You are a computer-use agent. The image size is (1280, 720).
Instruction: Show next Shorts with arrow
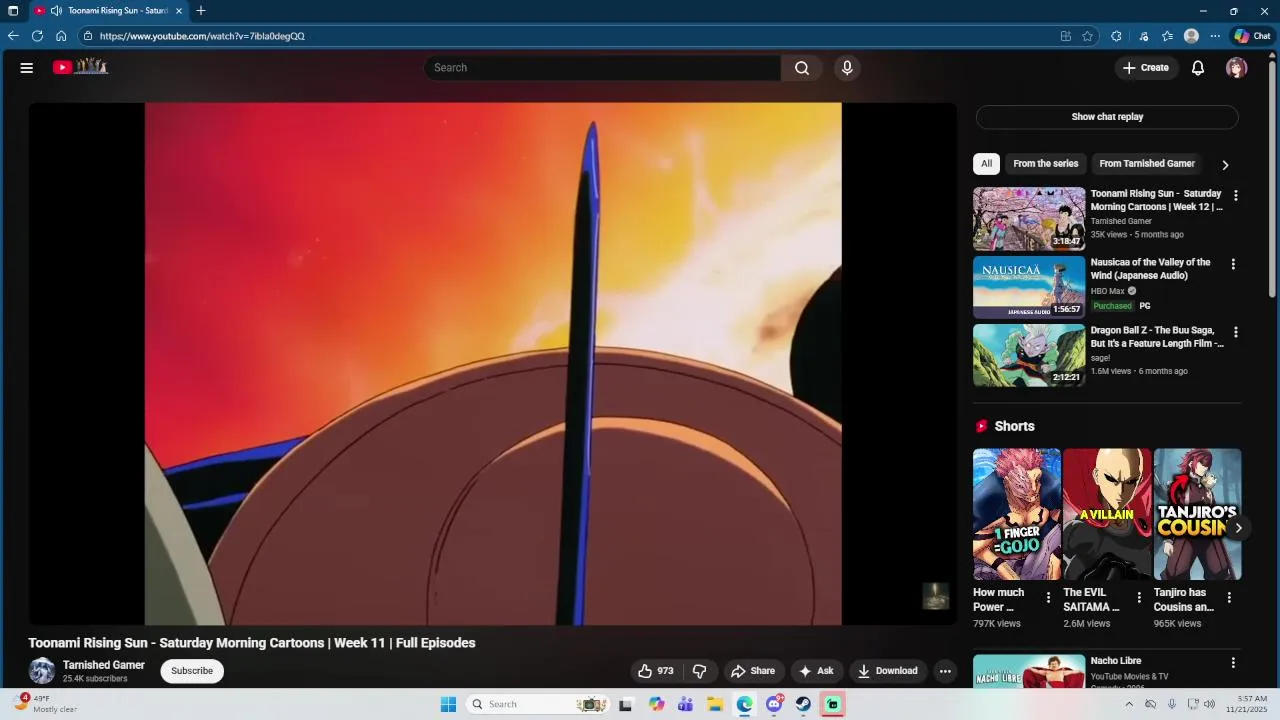point(1238,528)
